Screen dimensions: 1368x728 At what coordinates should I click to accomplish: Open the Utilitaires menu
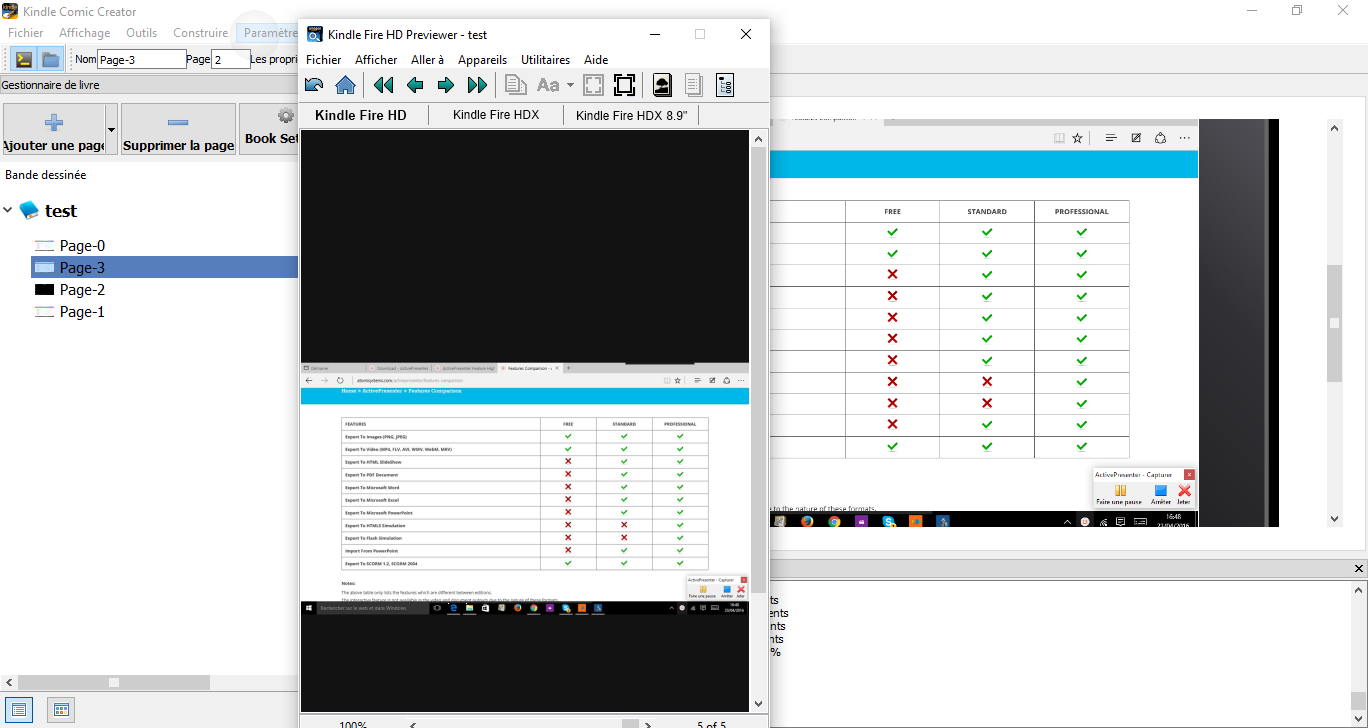tap(545, 60)
